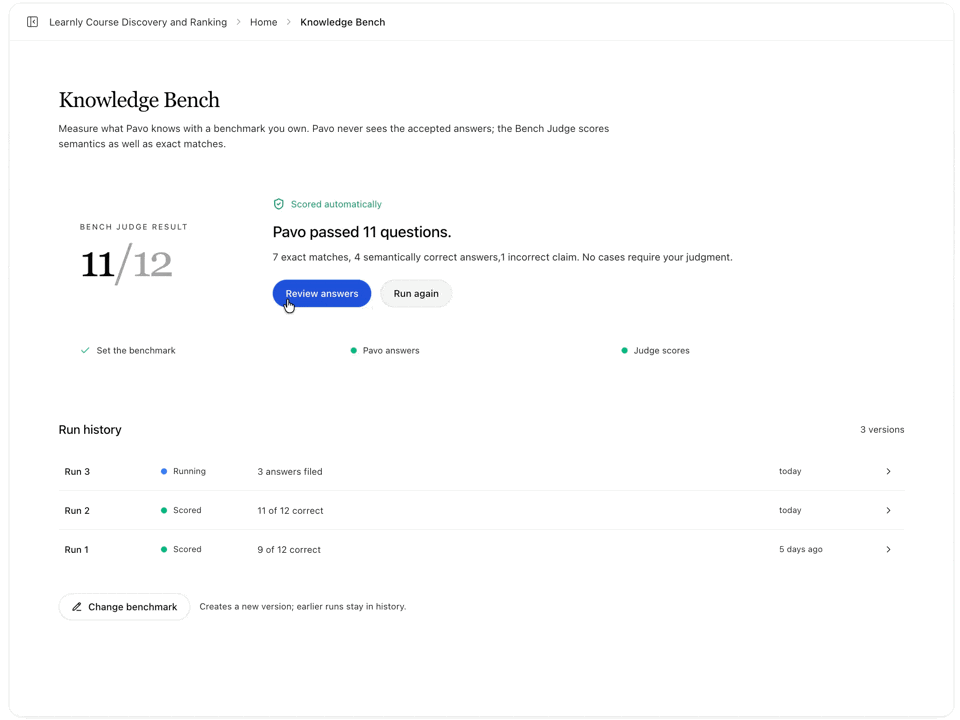This screenshot has height=720, width=960.
Task: Click the green dot beside Pavo answers
Action: [353, 350]
